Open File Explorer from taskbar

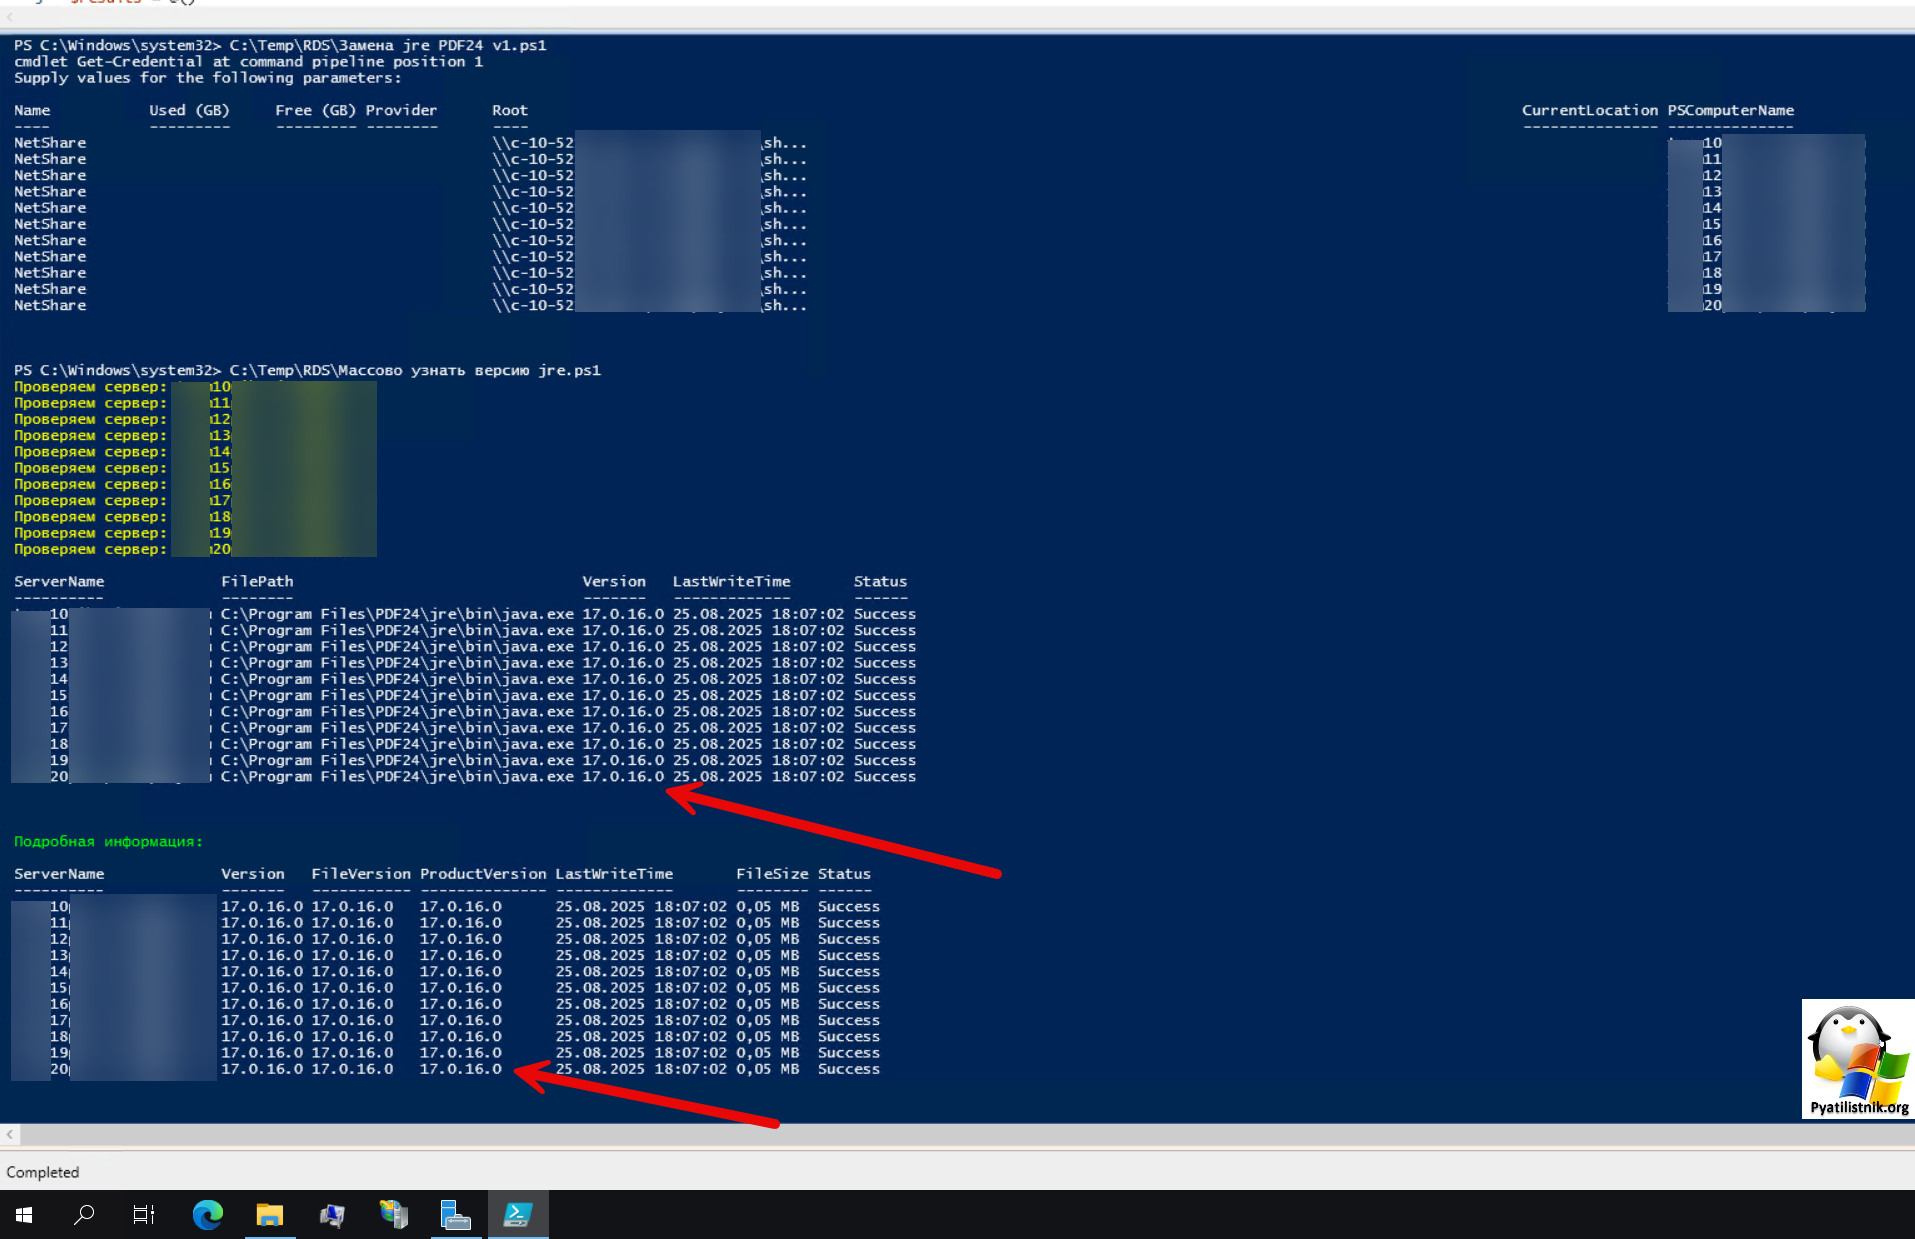(270, 1214)
